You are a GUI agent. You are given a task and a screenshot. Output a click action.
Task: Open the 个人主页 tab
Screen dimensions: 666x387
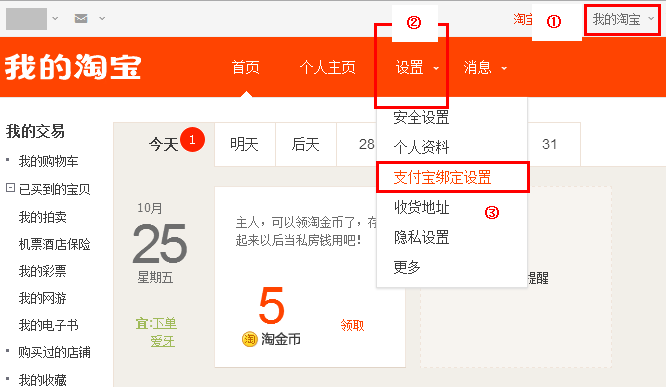click(x=327, y=68)
